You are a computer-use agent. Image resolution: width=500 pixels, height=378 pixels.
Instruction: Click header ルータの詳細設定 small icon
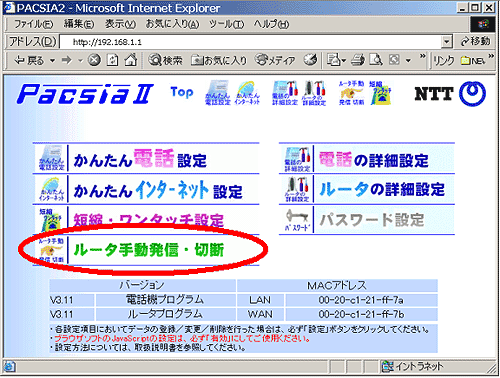(x=314, y=93)
